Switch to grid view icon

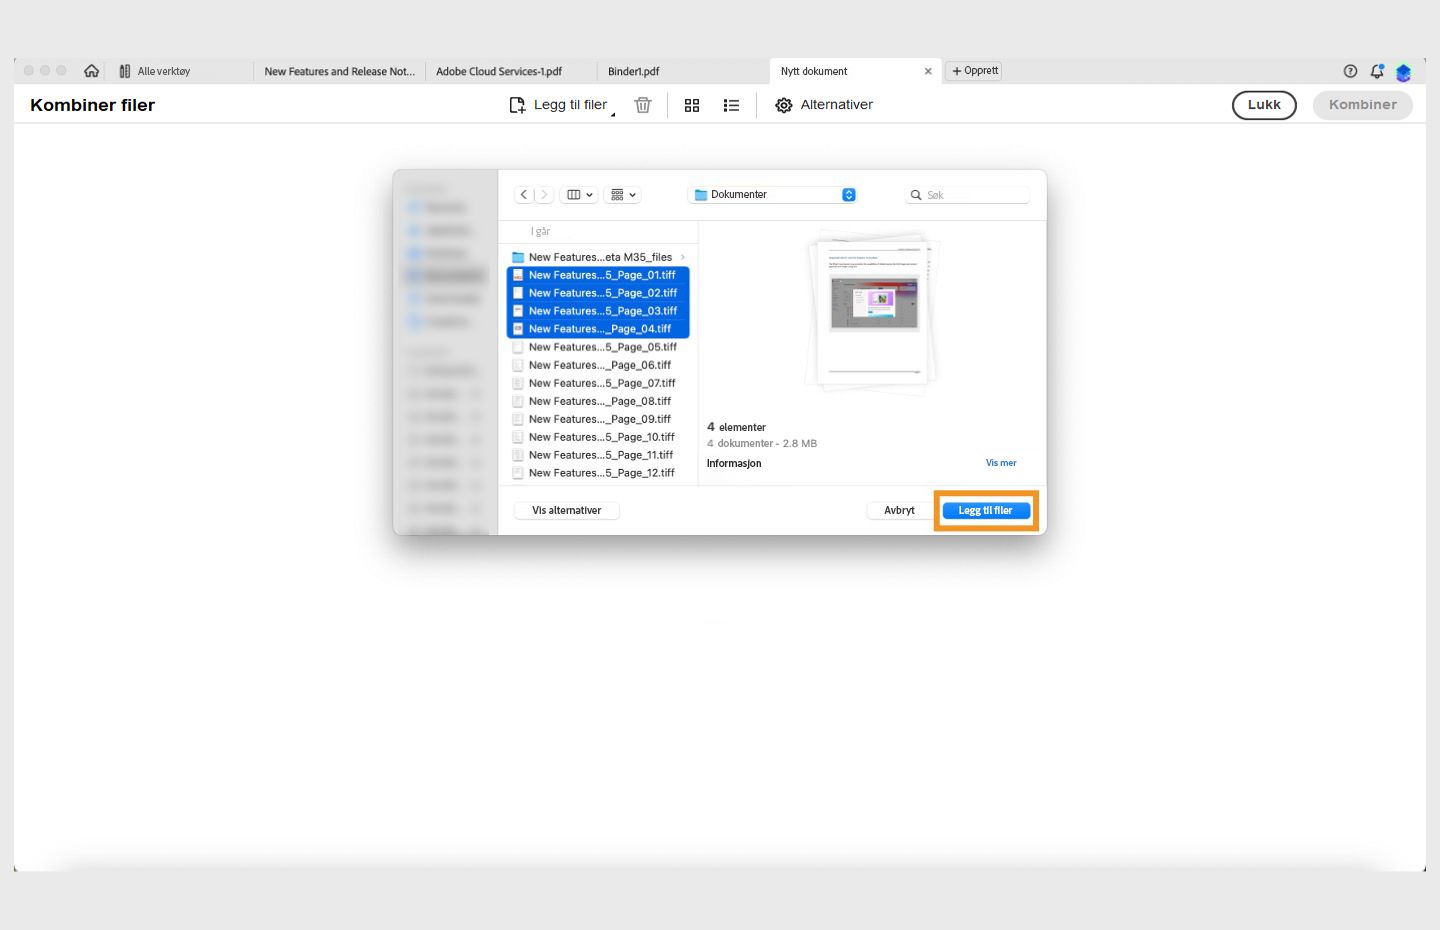692,104
